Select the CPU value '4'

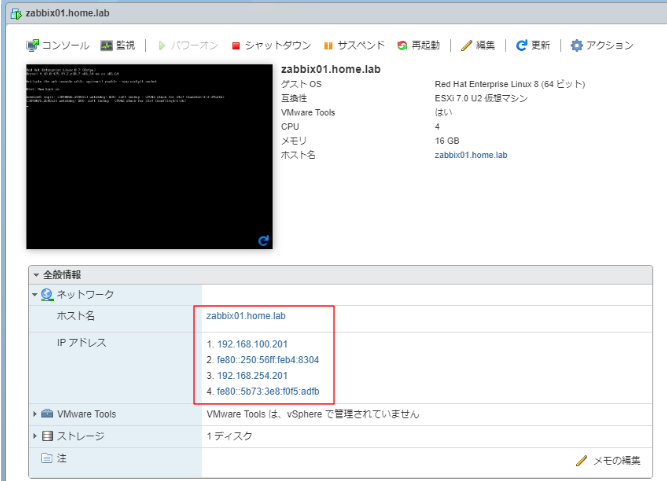point(437,127)
